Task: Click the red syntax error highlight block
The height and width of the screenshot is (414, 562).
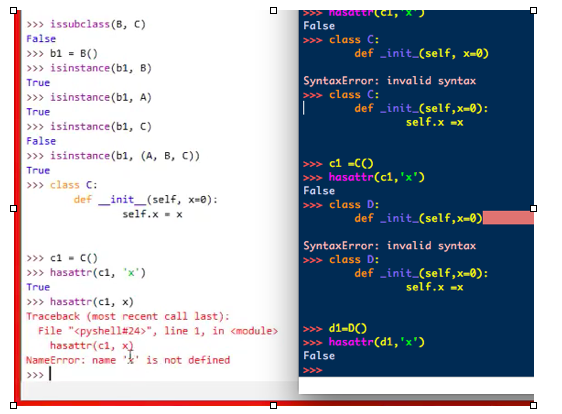Action: tap(508, 218)
